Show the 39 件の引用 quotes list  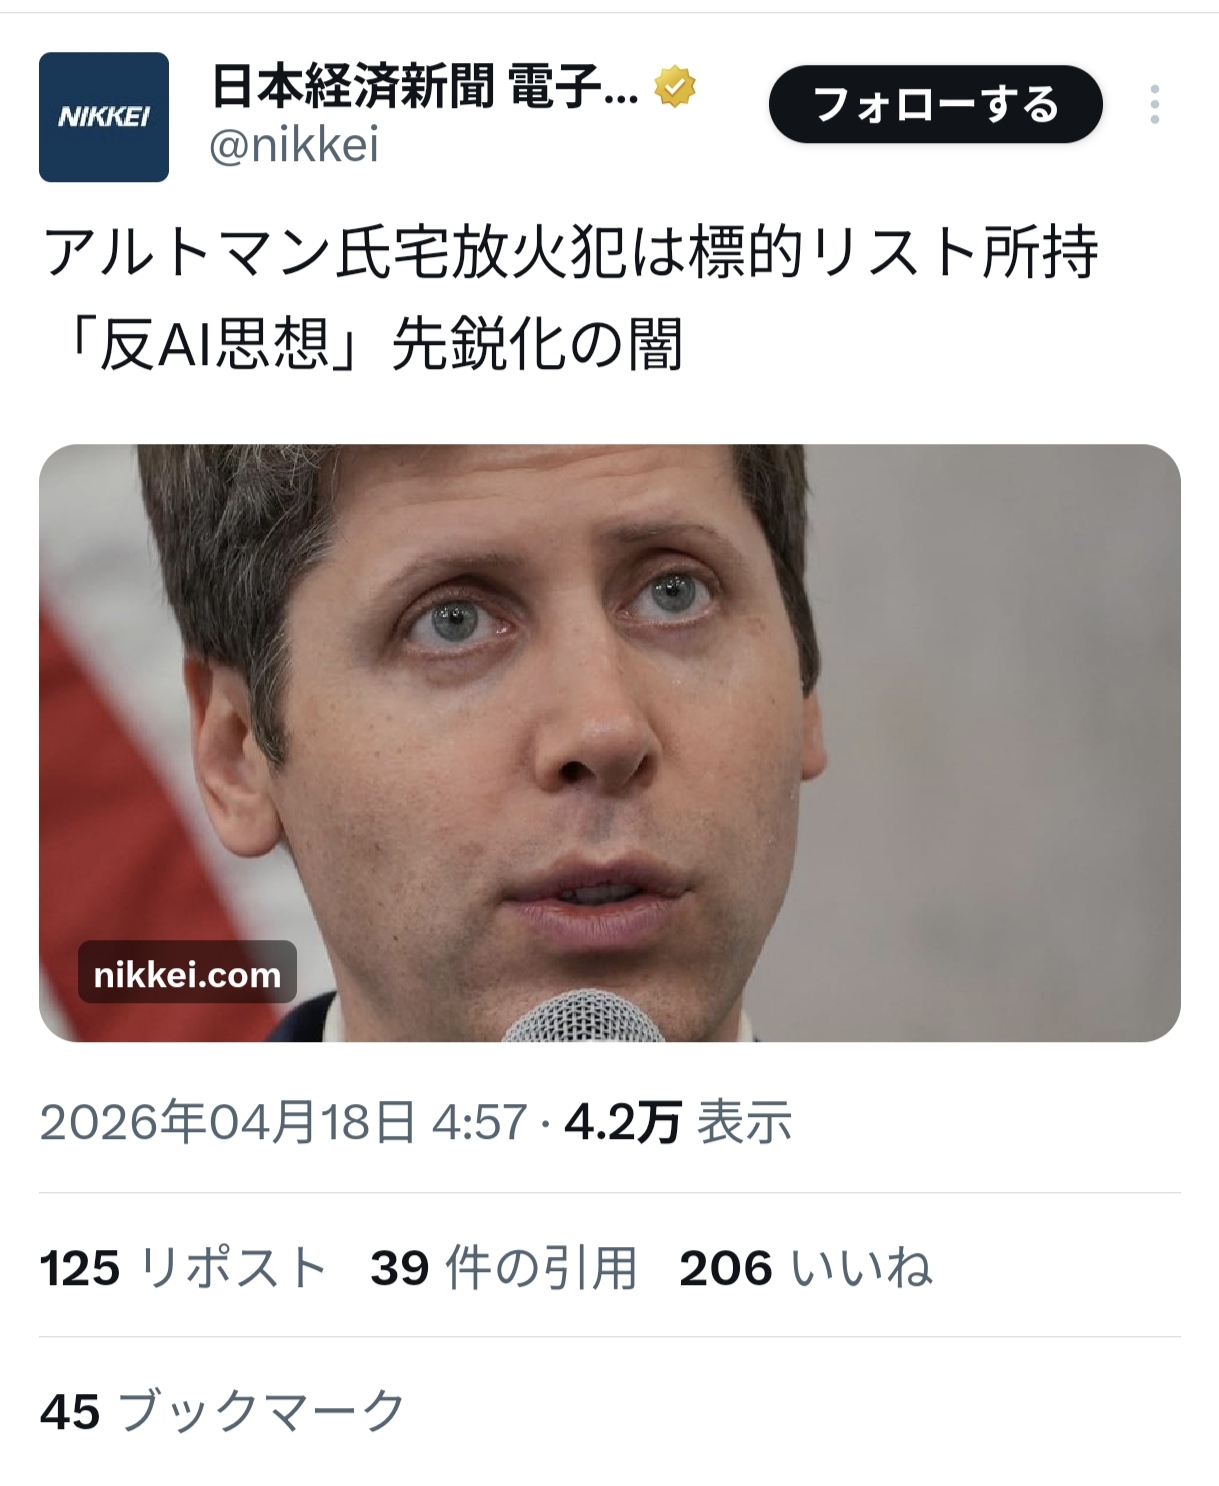pos(504,1268)
